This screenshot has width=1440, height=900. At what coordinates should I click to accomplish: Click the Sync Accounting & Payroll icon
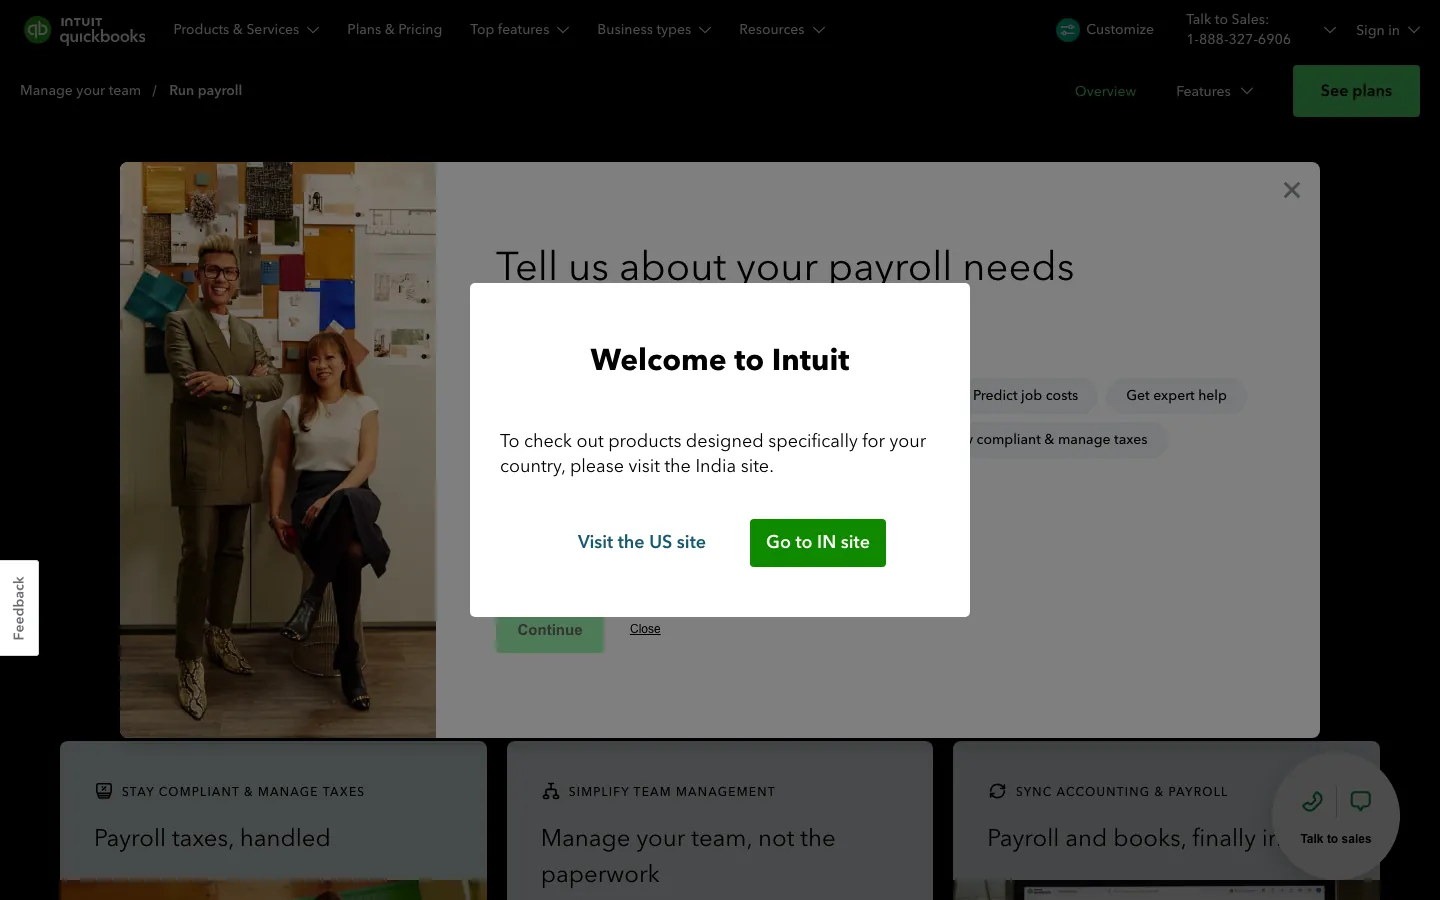(x=997, y=791)
